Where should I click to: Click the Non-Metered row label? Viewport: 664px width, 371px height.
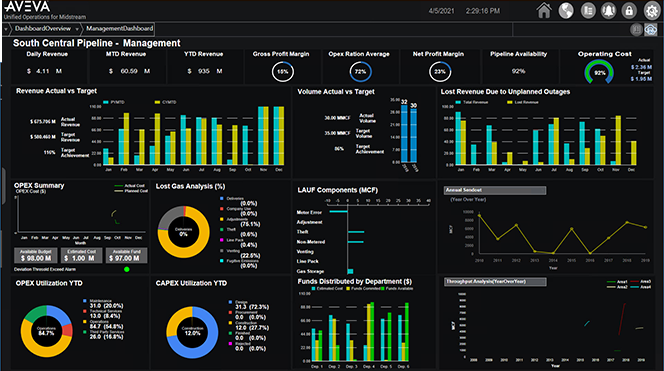click(311, 242)
